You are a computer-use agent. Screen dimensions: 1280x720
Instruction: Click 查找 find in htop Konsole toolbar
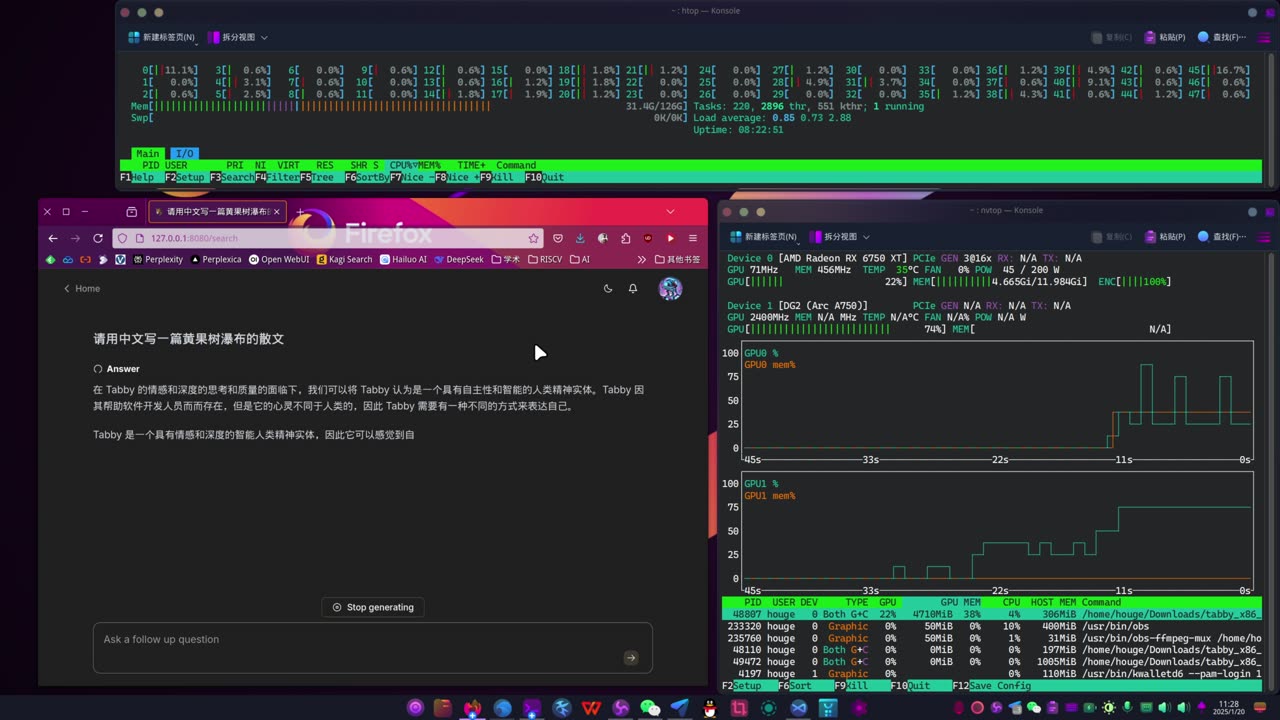click(x=1222, y=37)
